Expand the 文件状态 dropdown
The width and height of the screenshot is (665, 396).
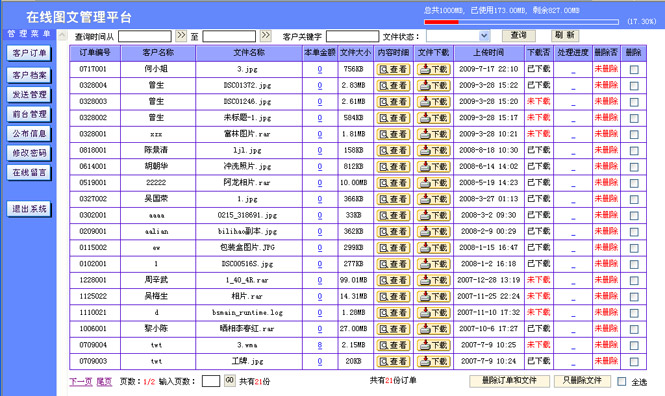pos(484,36)
